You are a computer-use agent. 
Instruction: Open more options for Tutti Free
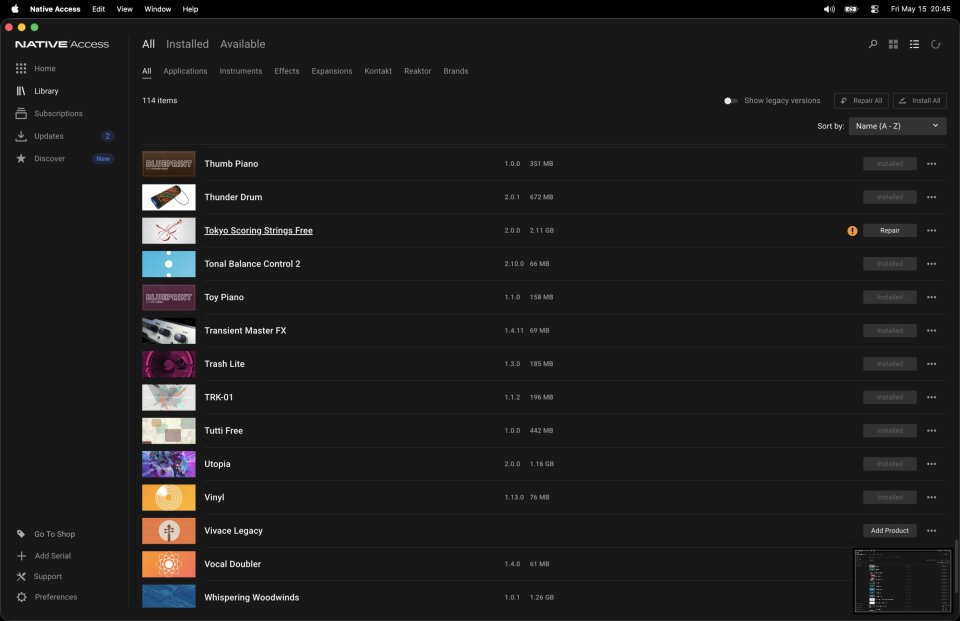(x=931, y=431)
